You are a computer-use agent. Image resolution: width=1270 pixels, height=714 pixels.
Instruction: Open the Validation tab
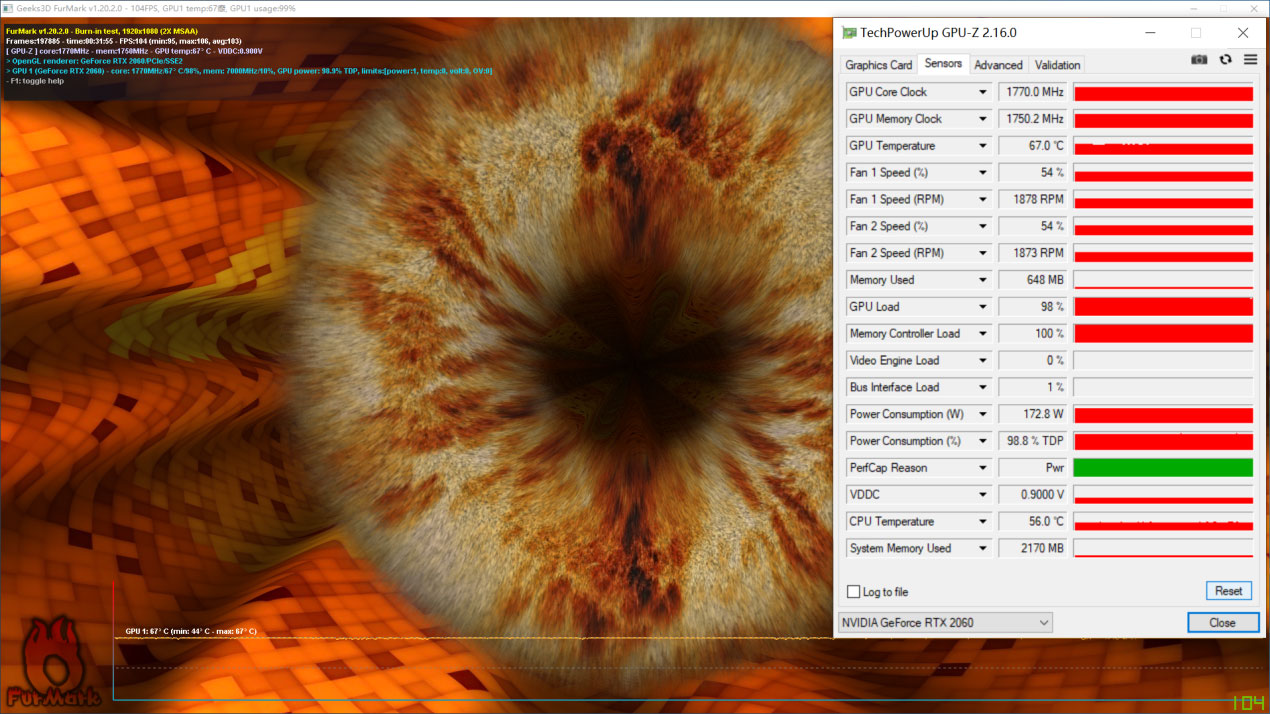click(x=1057, y=65)
